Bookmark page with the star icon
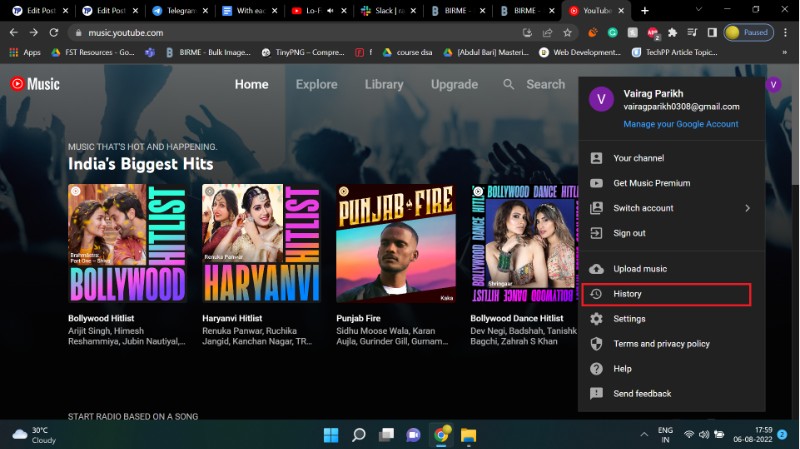Screen dimensions: 800x449 pyautogui.click(x=565, y=32)
